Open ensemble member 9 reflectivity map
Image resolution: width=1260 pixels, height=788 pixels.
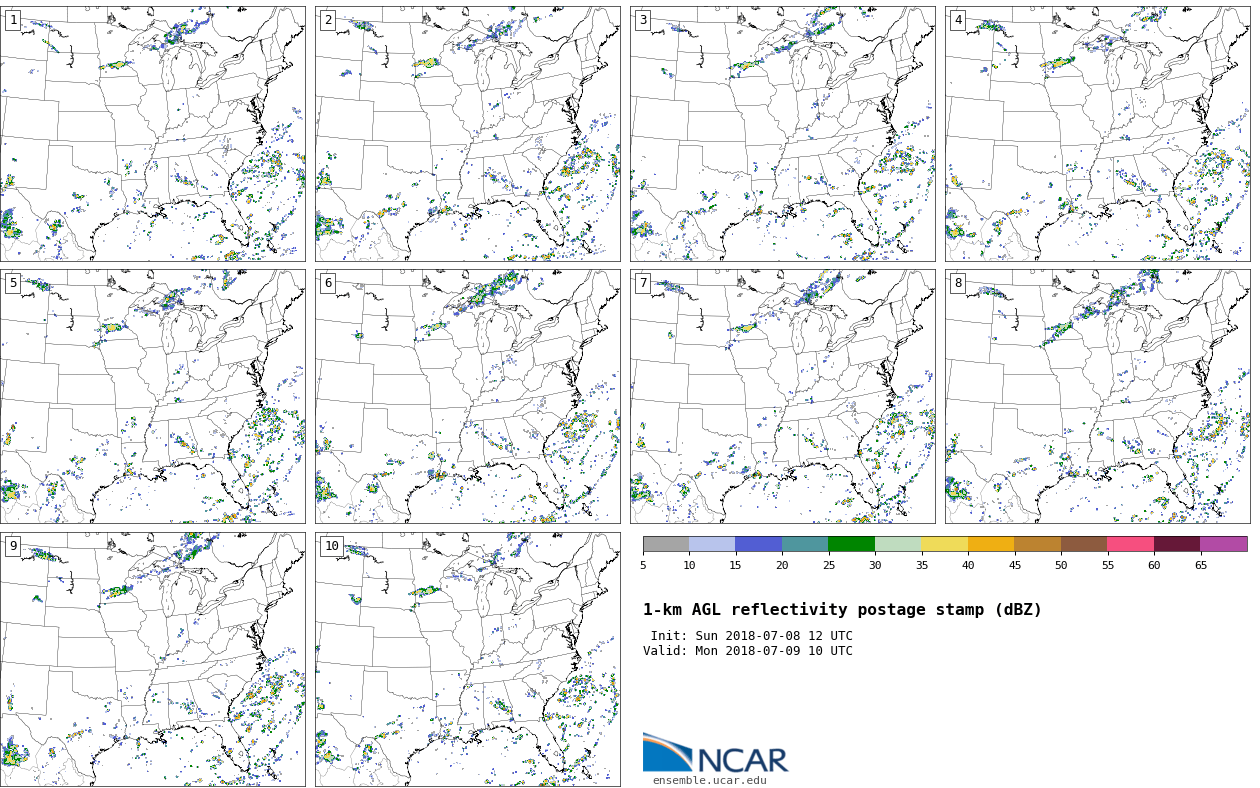pos(152,659)
